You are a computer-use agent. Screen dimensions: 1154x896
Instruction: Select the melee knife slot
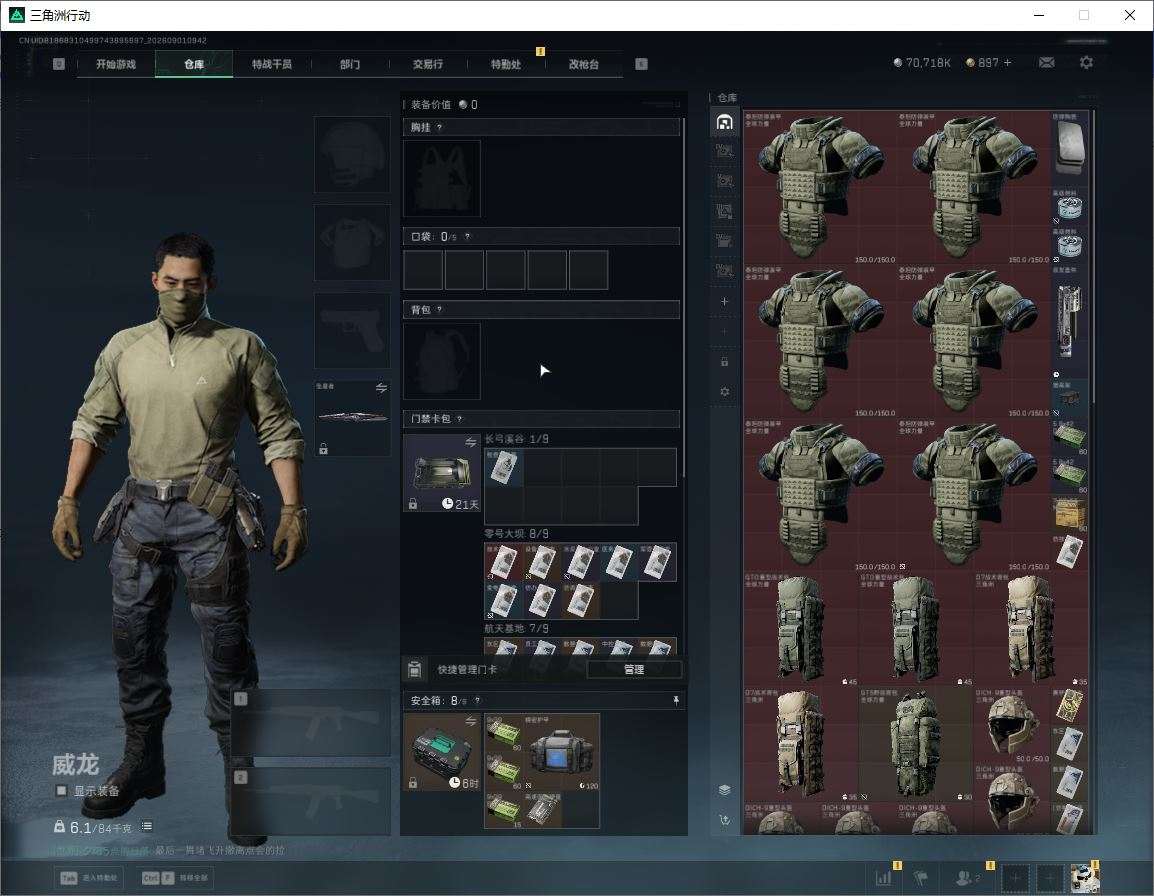[353, 417]
